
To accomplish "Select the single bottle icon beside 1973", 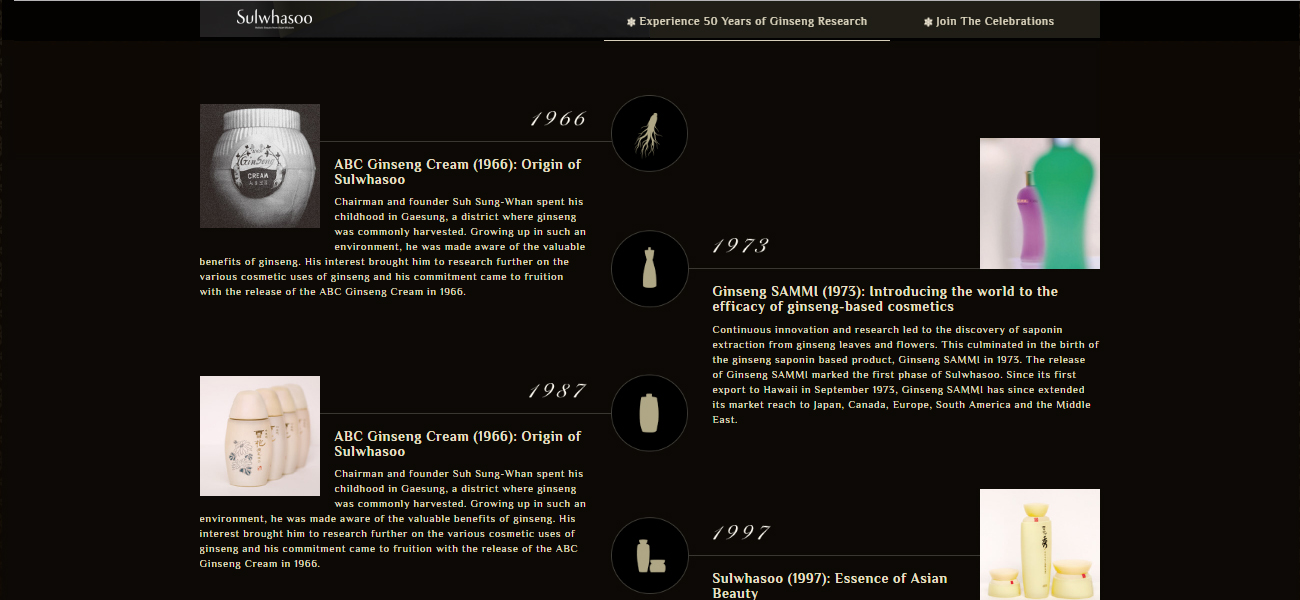I will coord(649,269).
